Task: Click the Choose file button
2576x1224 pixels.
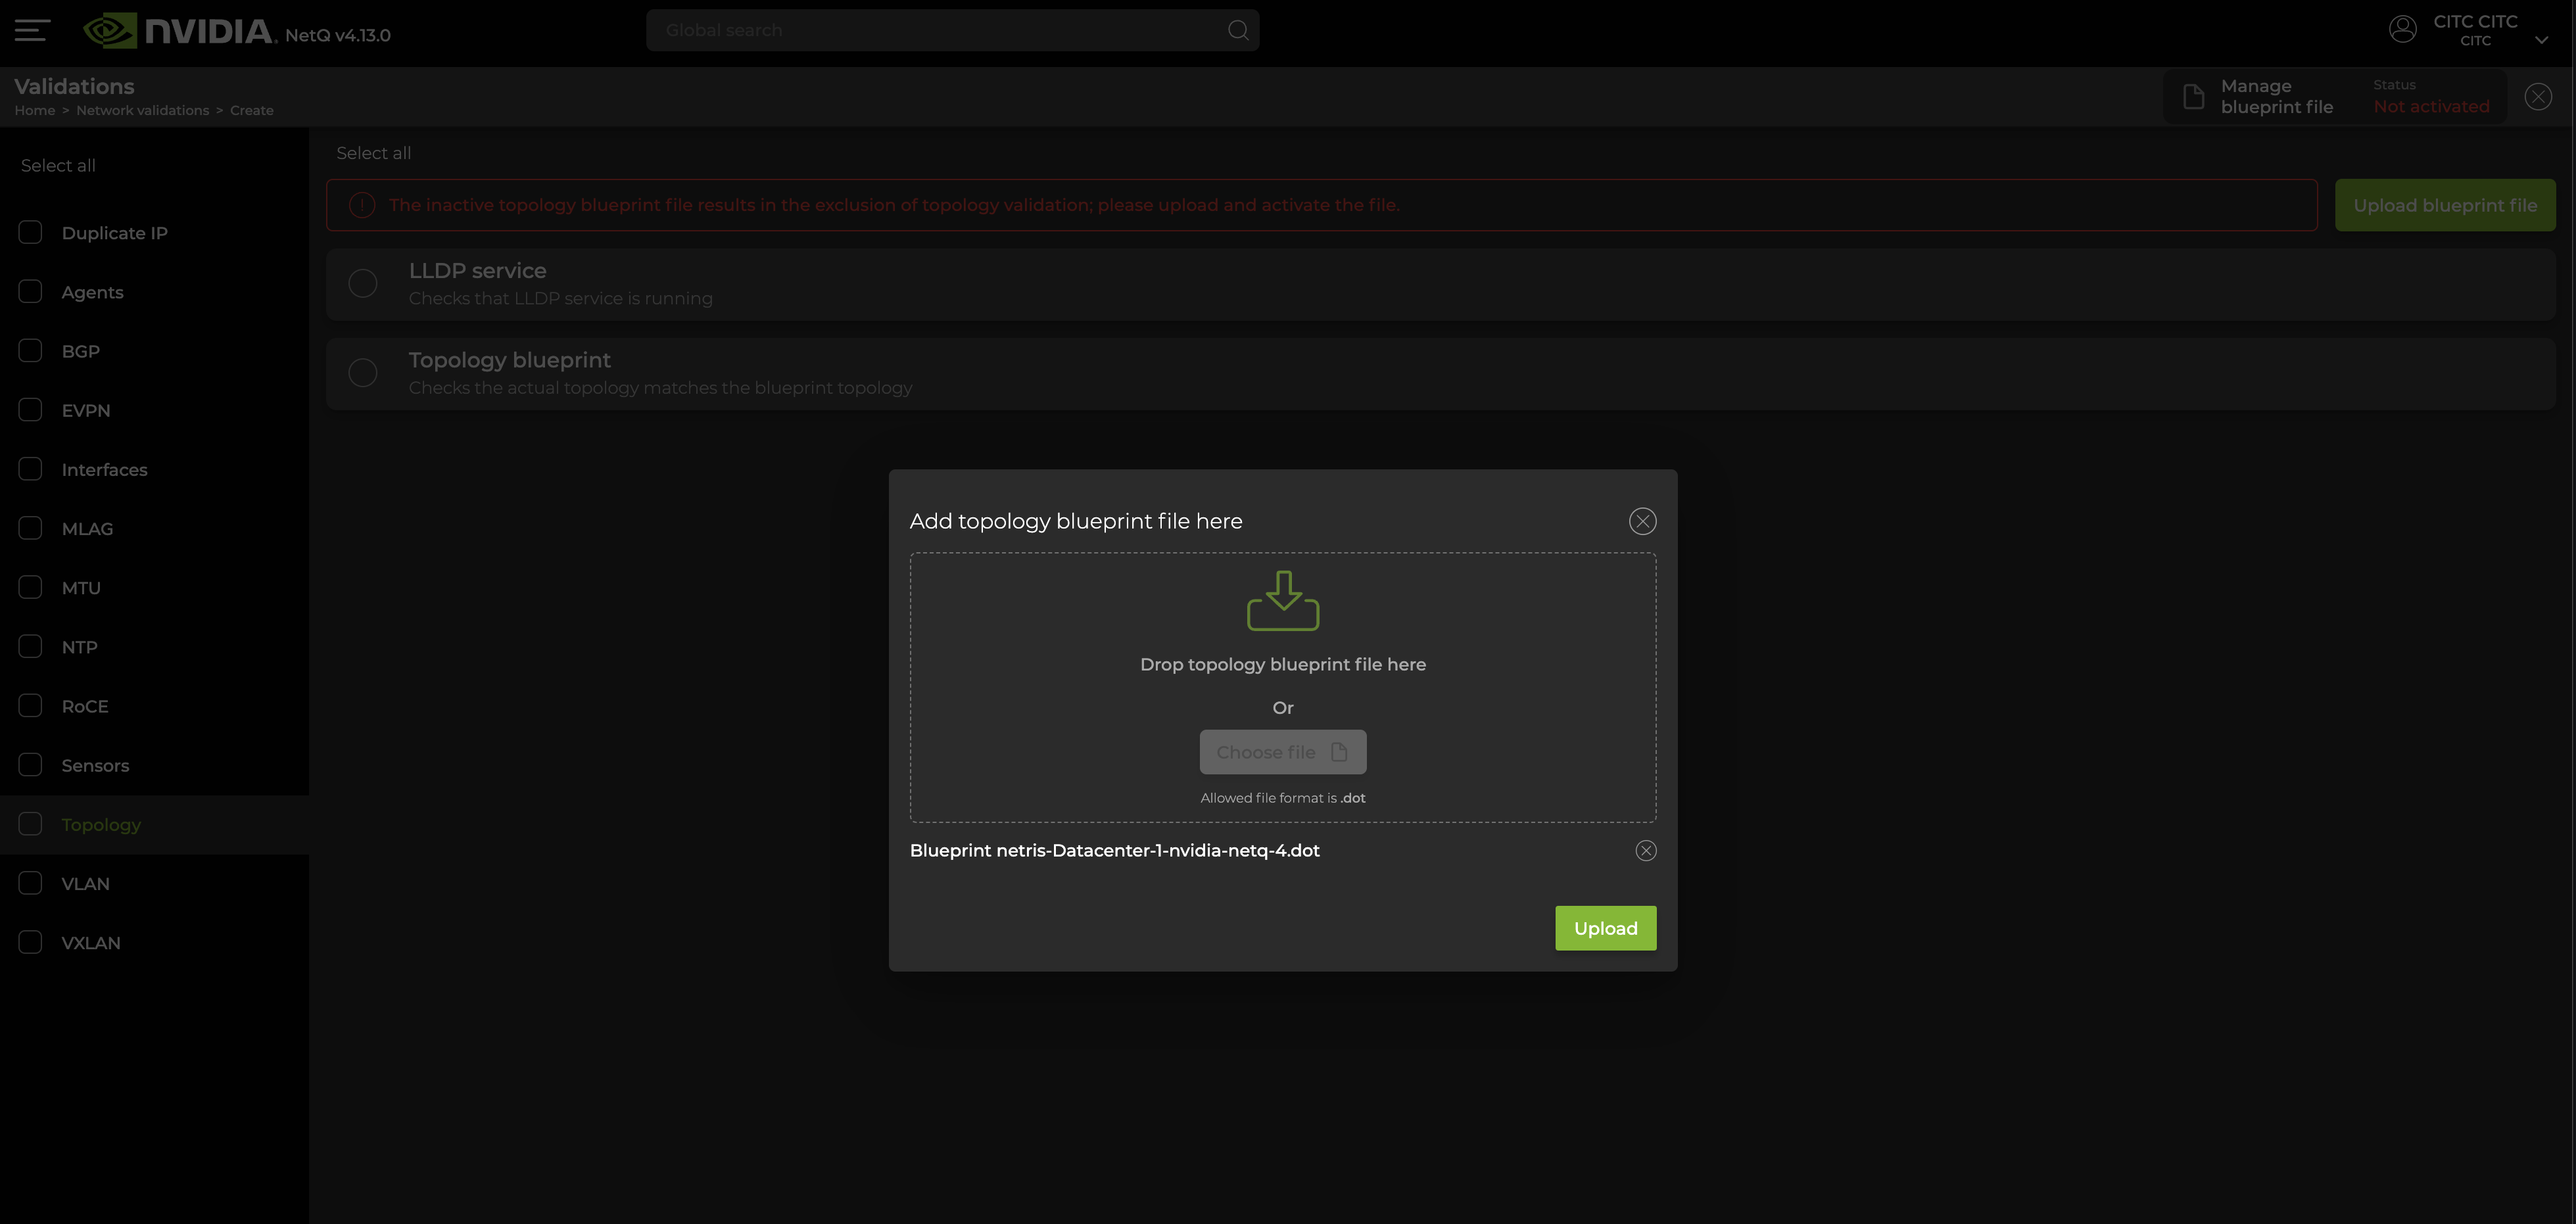Action: click(x=1282, y=752)
